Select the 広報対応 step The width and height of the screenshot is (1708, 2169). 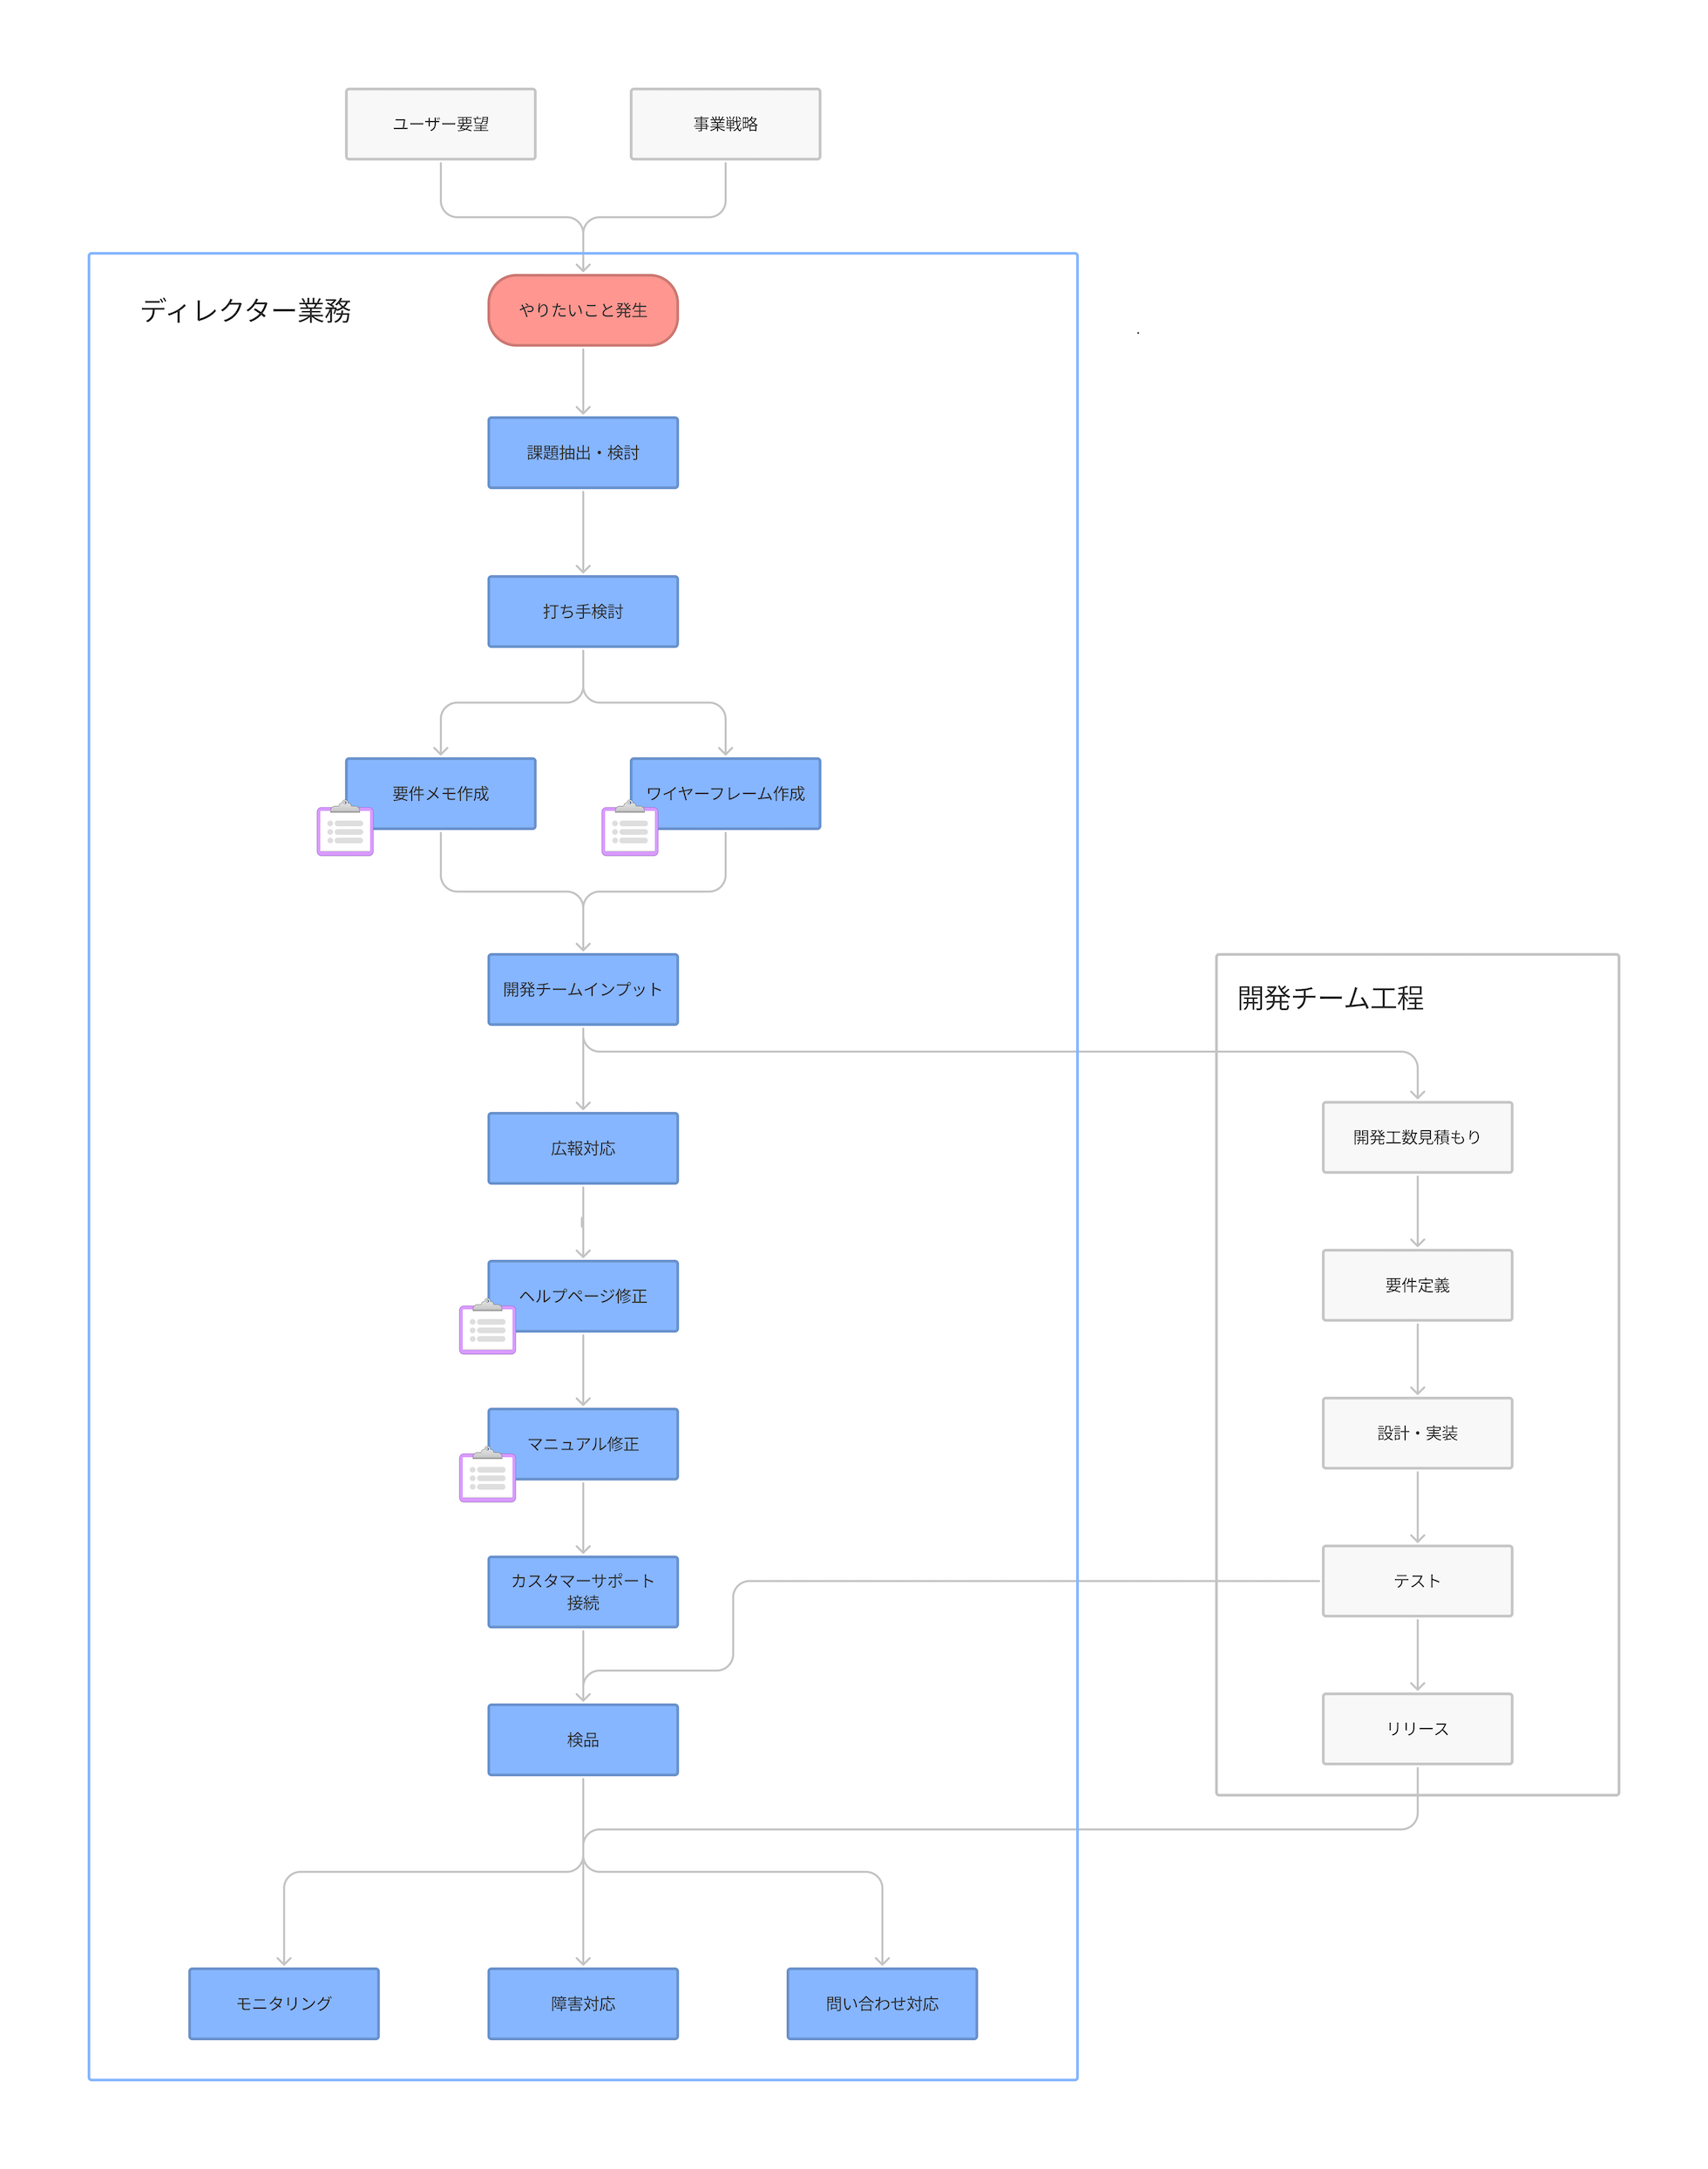(583, 1148)
